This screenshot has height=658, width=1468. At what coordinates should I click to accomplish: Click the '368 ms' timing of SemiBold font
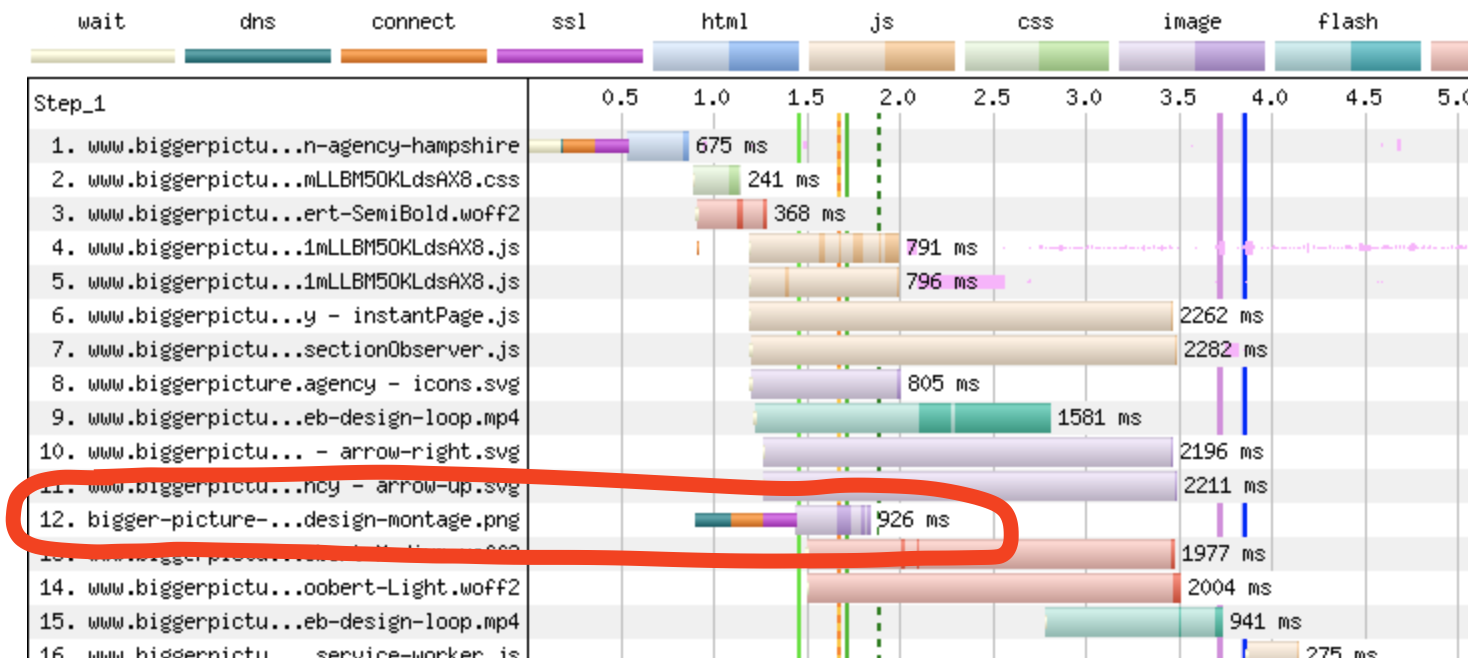[810, 214]
